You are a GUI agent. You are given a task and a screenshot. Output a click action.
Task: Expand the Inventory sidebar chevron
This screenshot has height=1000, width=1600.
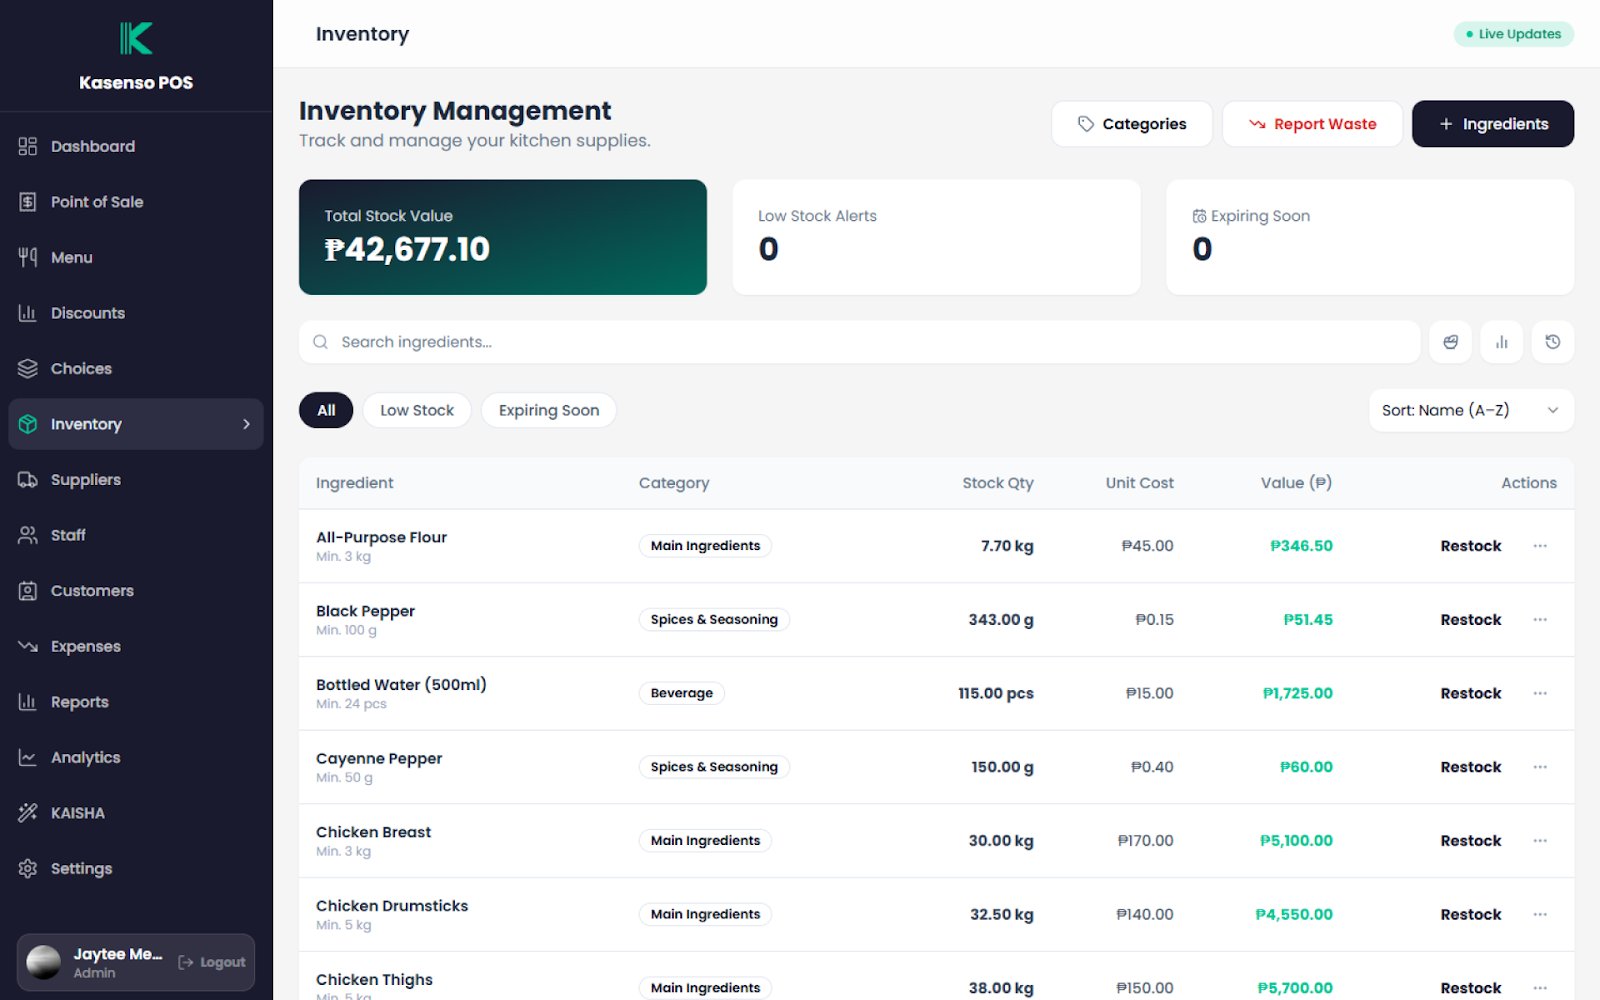click(246, 424)
